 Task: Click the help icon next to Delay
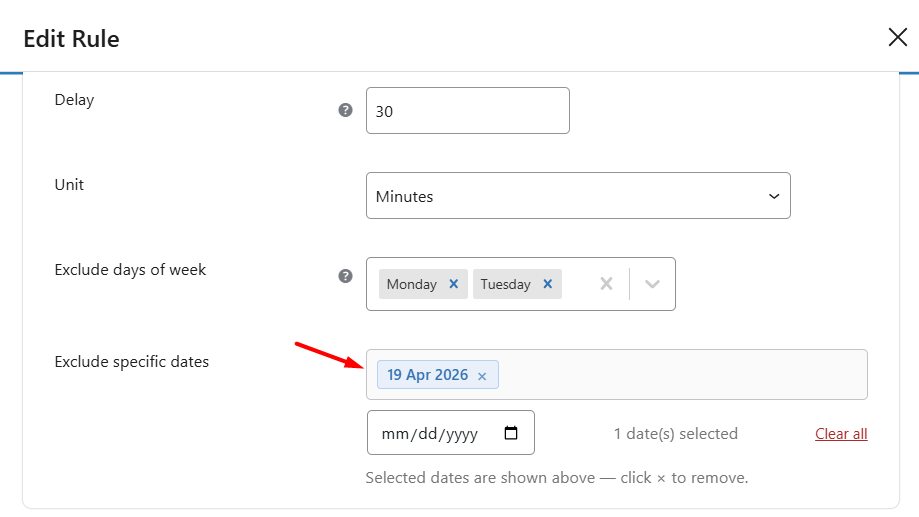(x=346, y=110)
